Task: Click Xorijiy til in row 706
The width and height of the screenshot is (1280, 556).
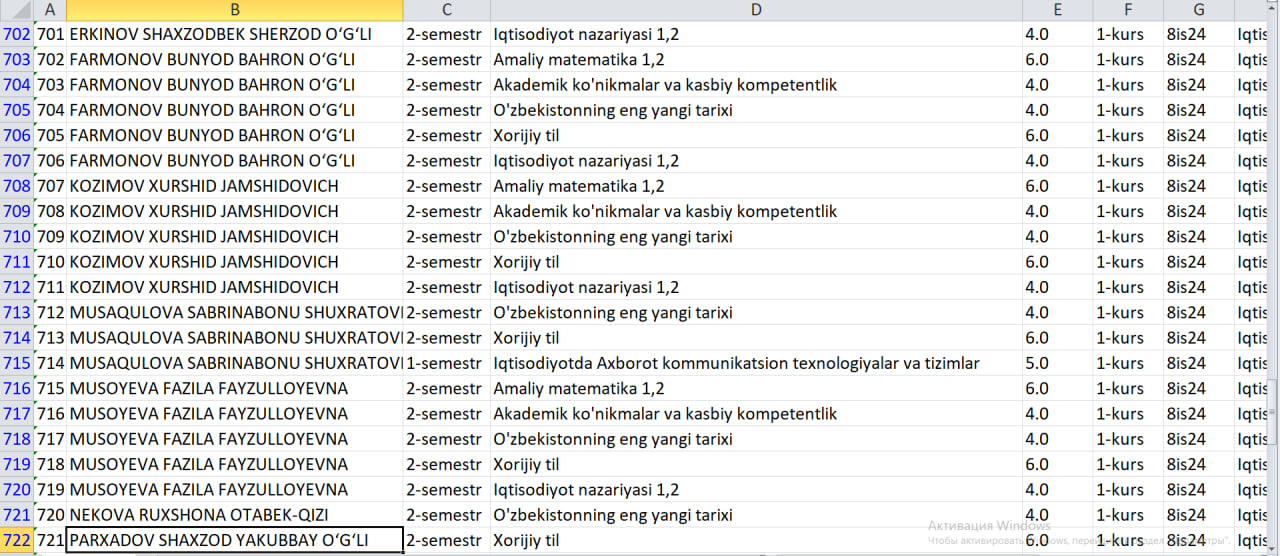Action: point(756,135)
